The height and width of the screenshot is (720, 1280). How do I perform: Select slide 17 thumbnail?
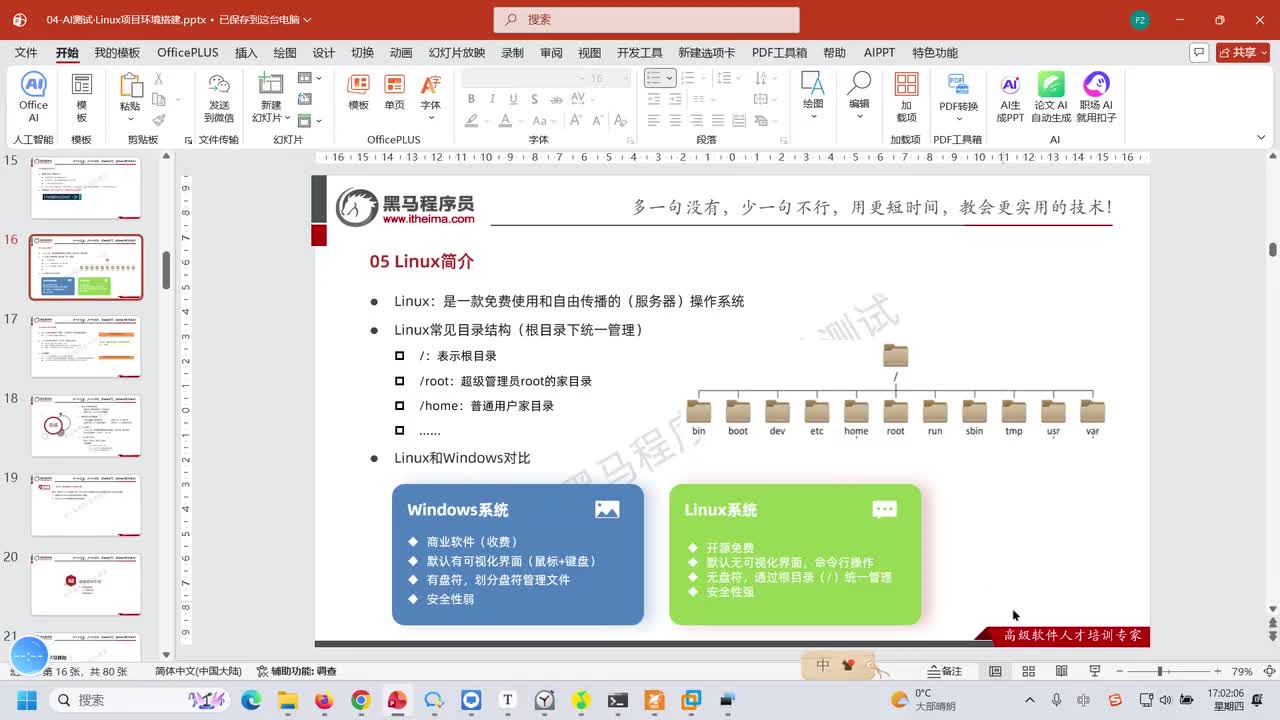(x=85, y=346)
